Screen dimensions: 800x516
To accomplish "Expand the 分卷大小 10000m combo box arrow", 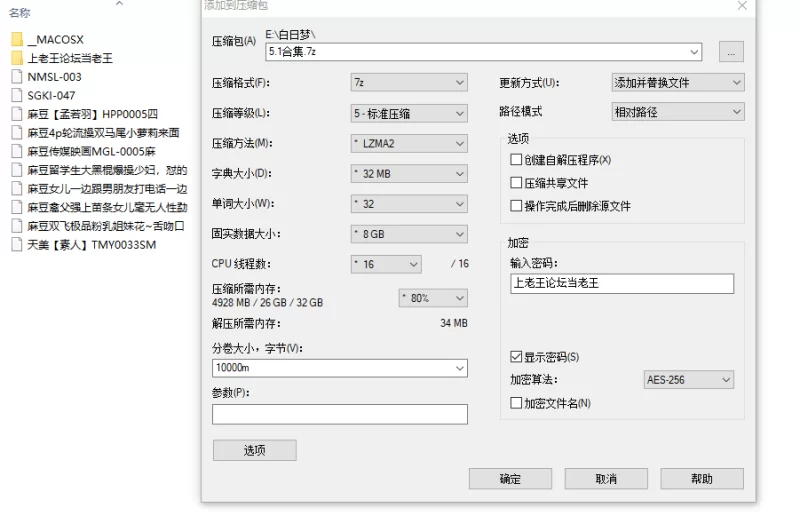I will tap(460, 368).
